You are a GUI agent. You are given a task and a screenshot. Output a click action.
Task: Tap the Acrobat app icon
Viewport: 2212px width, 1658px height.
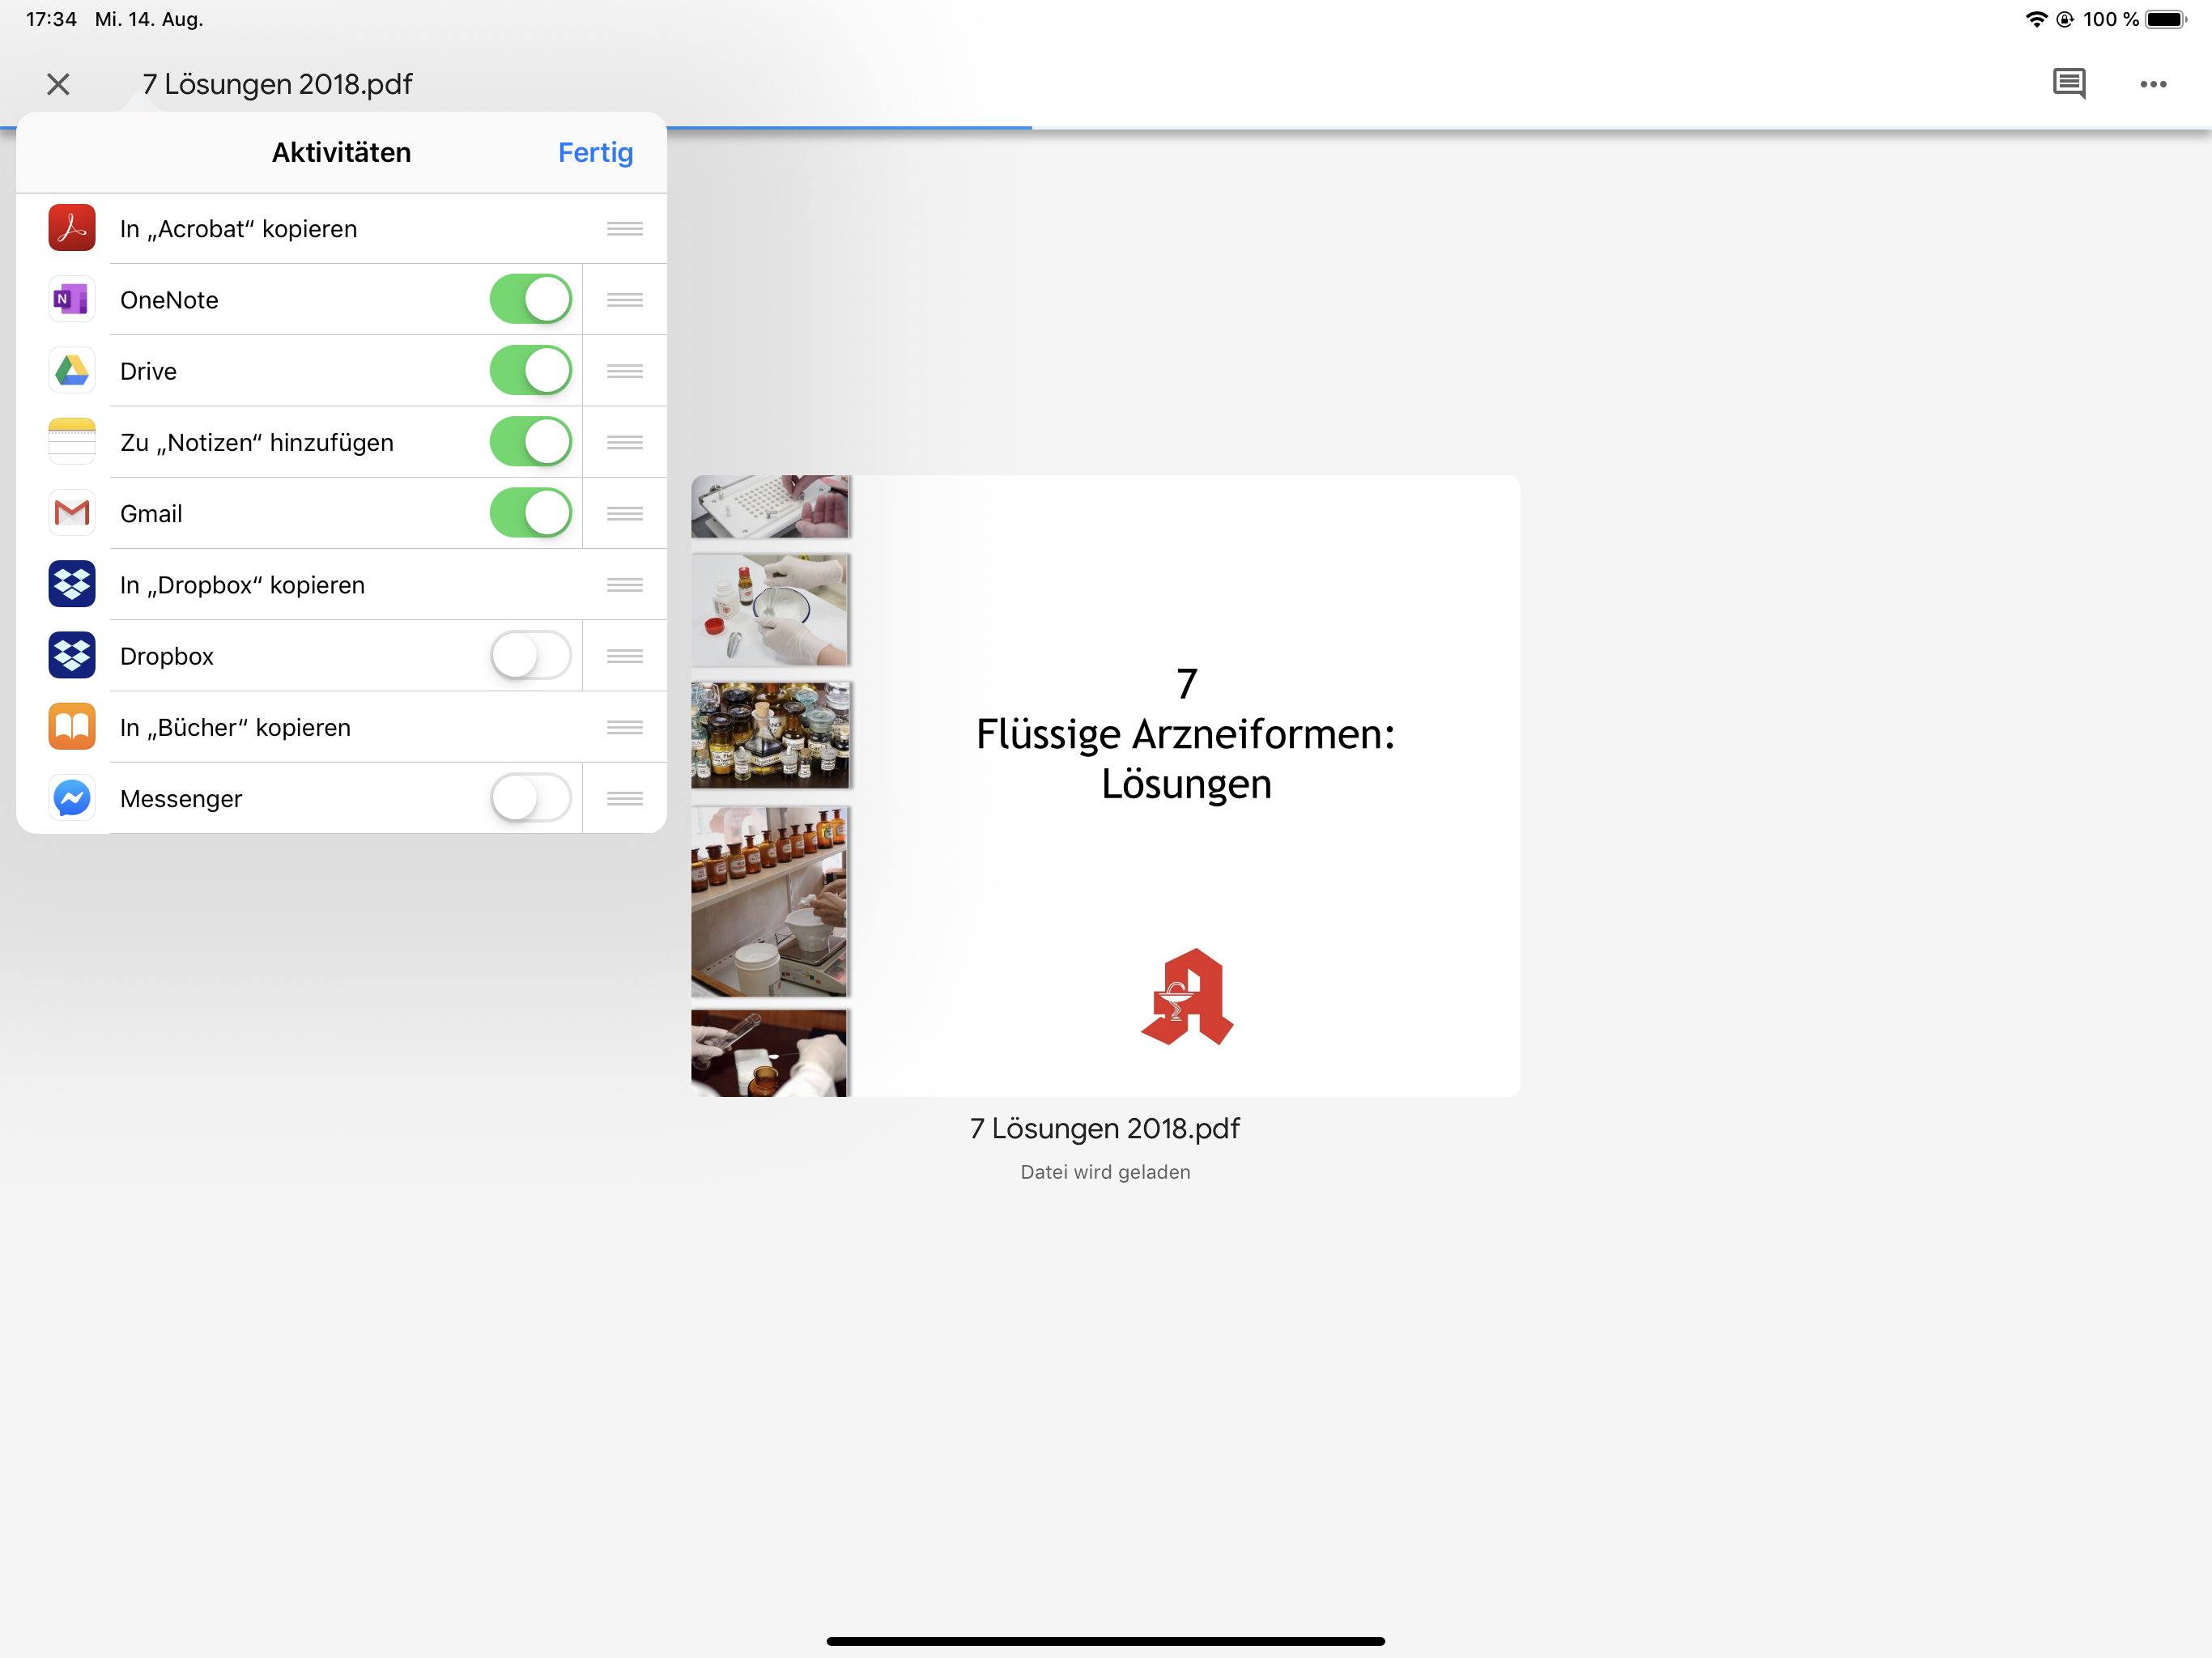click(72, 228)
